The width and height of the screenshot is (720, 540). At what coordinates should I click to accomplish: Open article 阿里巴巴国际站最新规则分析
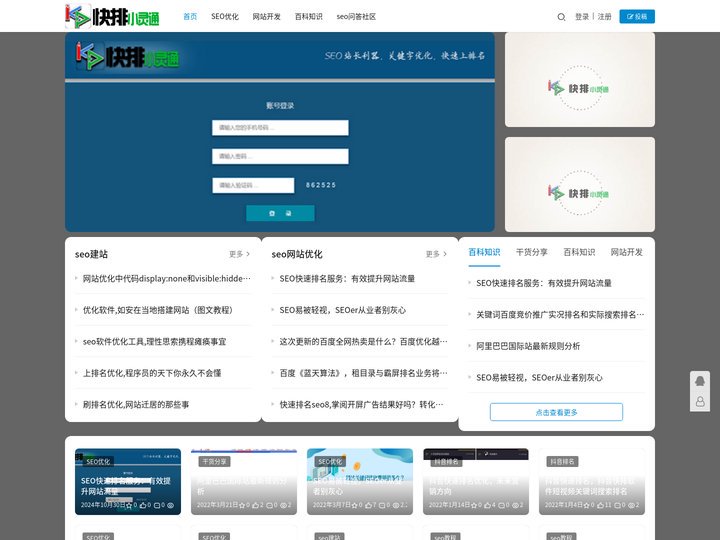click(528, 346)
